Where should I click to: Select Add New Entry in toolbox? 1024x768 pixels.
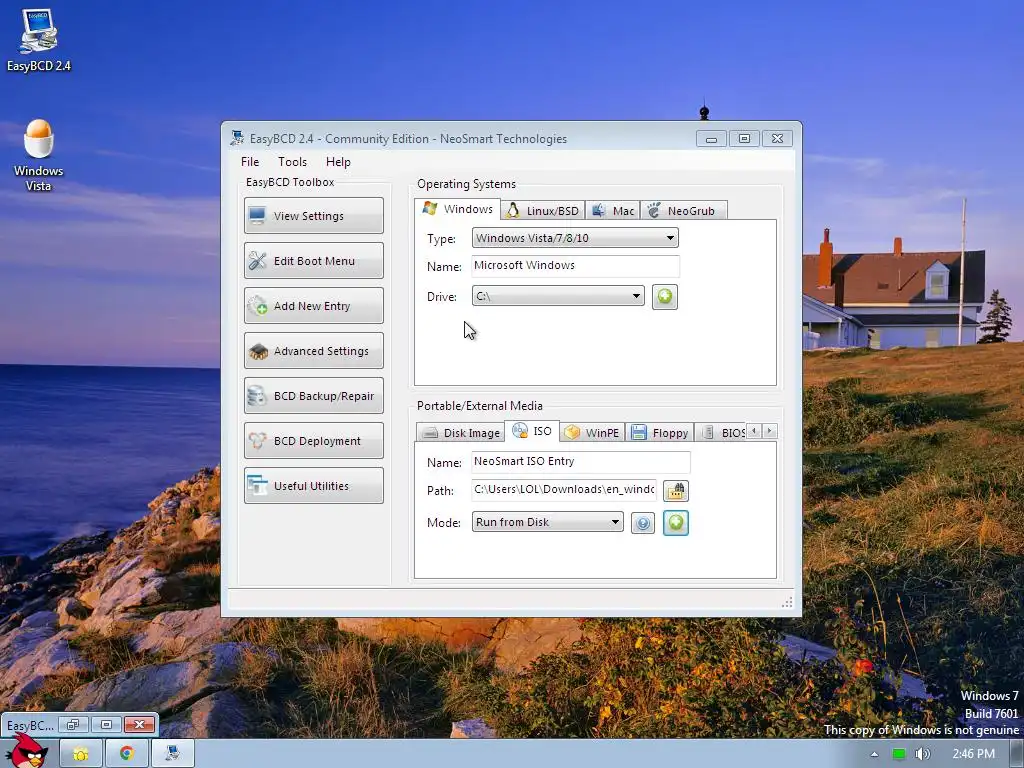pos(313,306)
